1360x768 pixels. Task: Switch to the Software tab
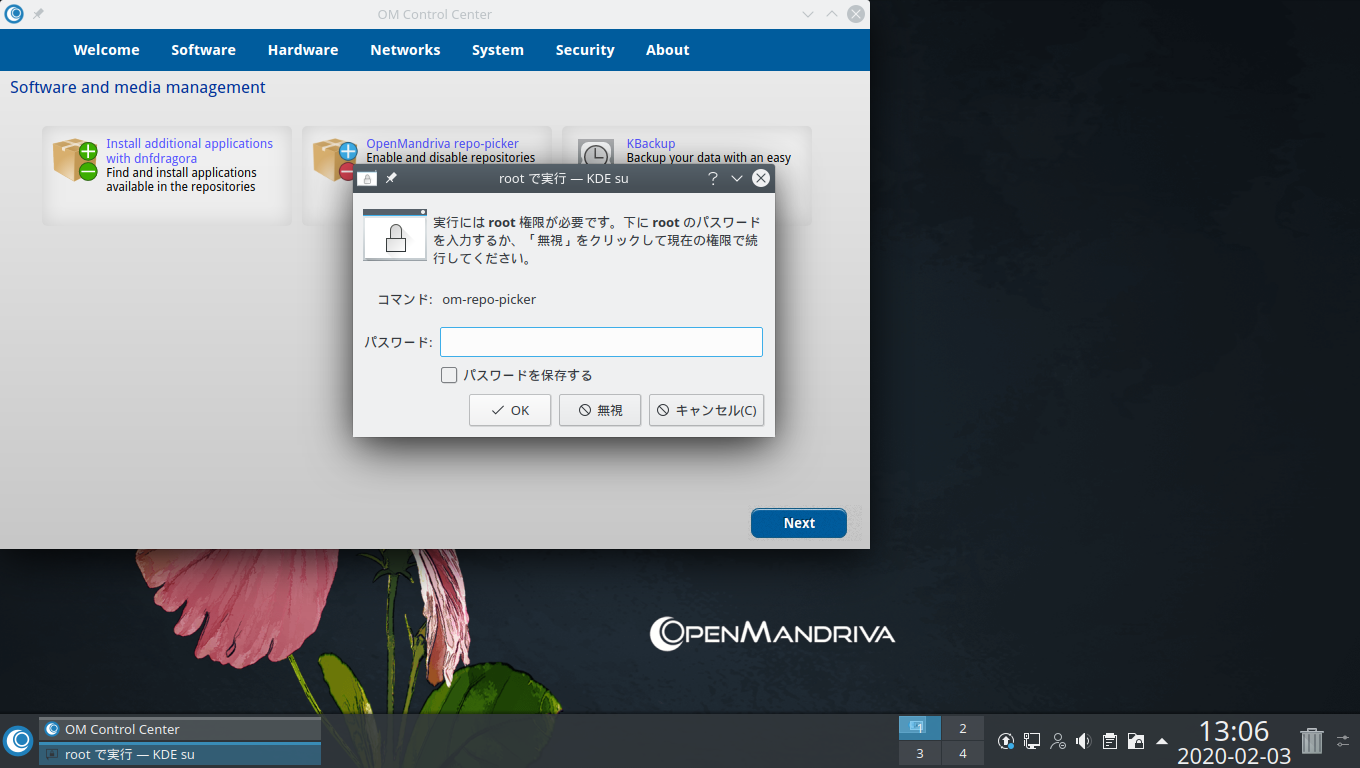203,50
